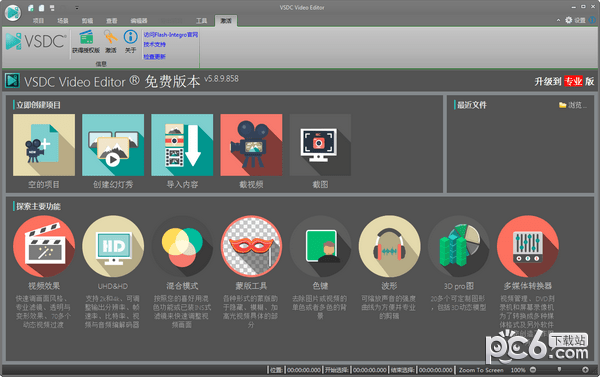Click the 色键 chroma key icon
The height and width of the screenshot is (377, 600).
click(x=320, y=246)
